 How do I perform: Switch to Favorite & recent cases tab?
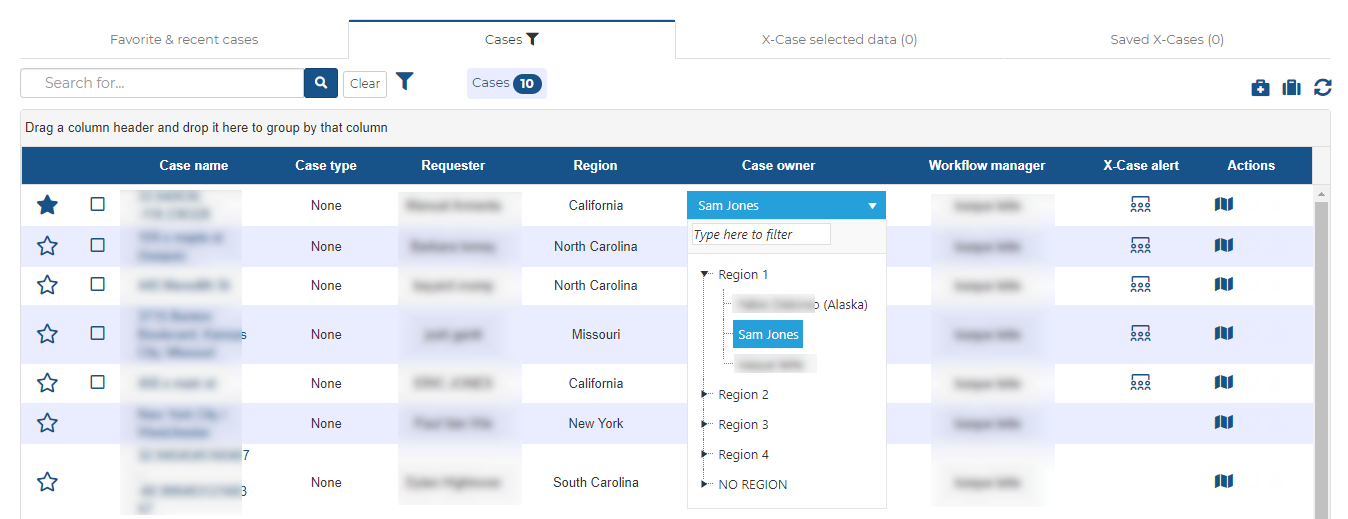(184, 40)
